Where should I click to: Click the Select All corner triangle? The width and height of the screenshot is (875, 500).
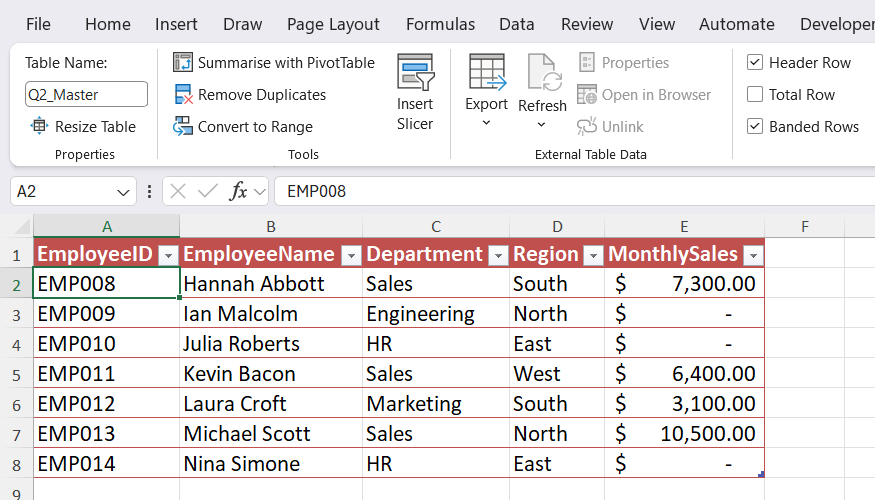click(x=22, y=227)
